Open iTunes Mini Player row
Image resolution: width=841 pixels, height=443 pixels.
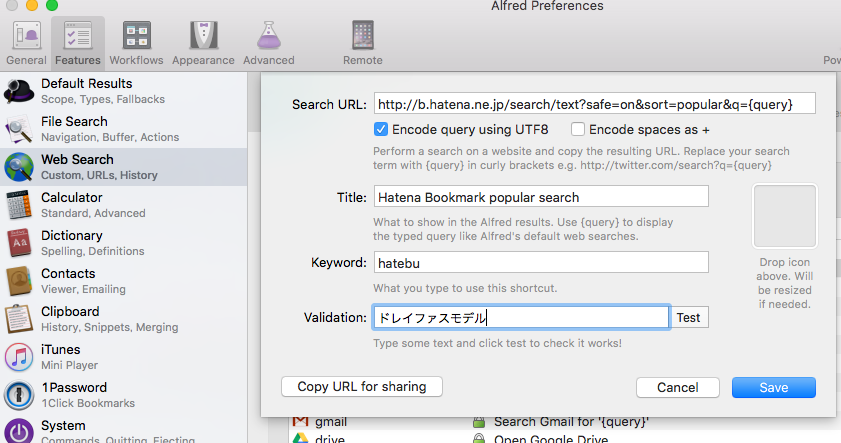(123, 357)
